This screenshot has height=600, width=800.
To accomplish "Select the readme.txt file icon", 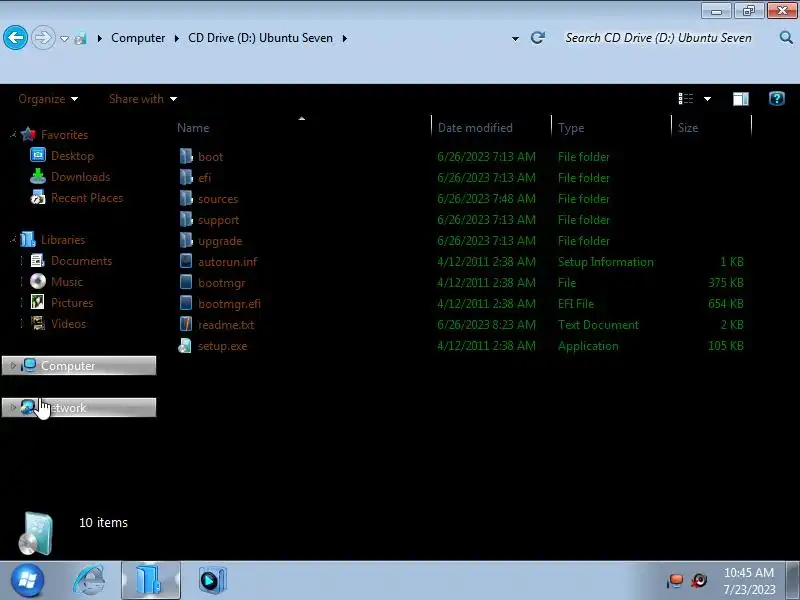I will pos(186,324).
